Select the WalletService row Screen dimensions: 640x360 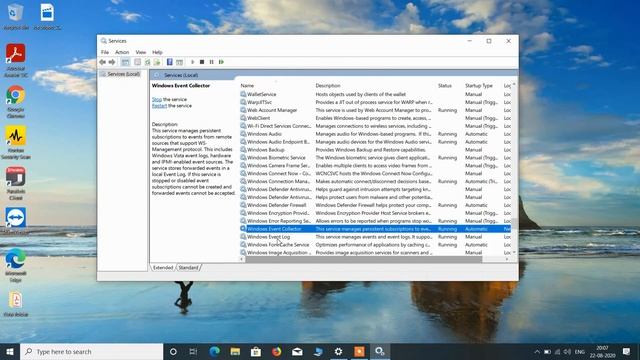375,94
